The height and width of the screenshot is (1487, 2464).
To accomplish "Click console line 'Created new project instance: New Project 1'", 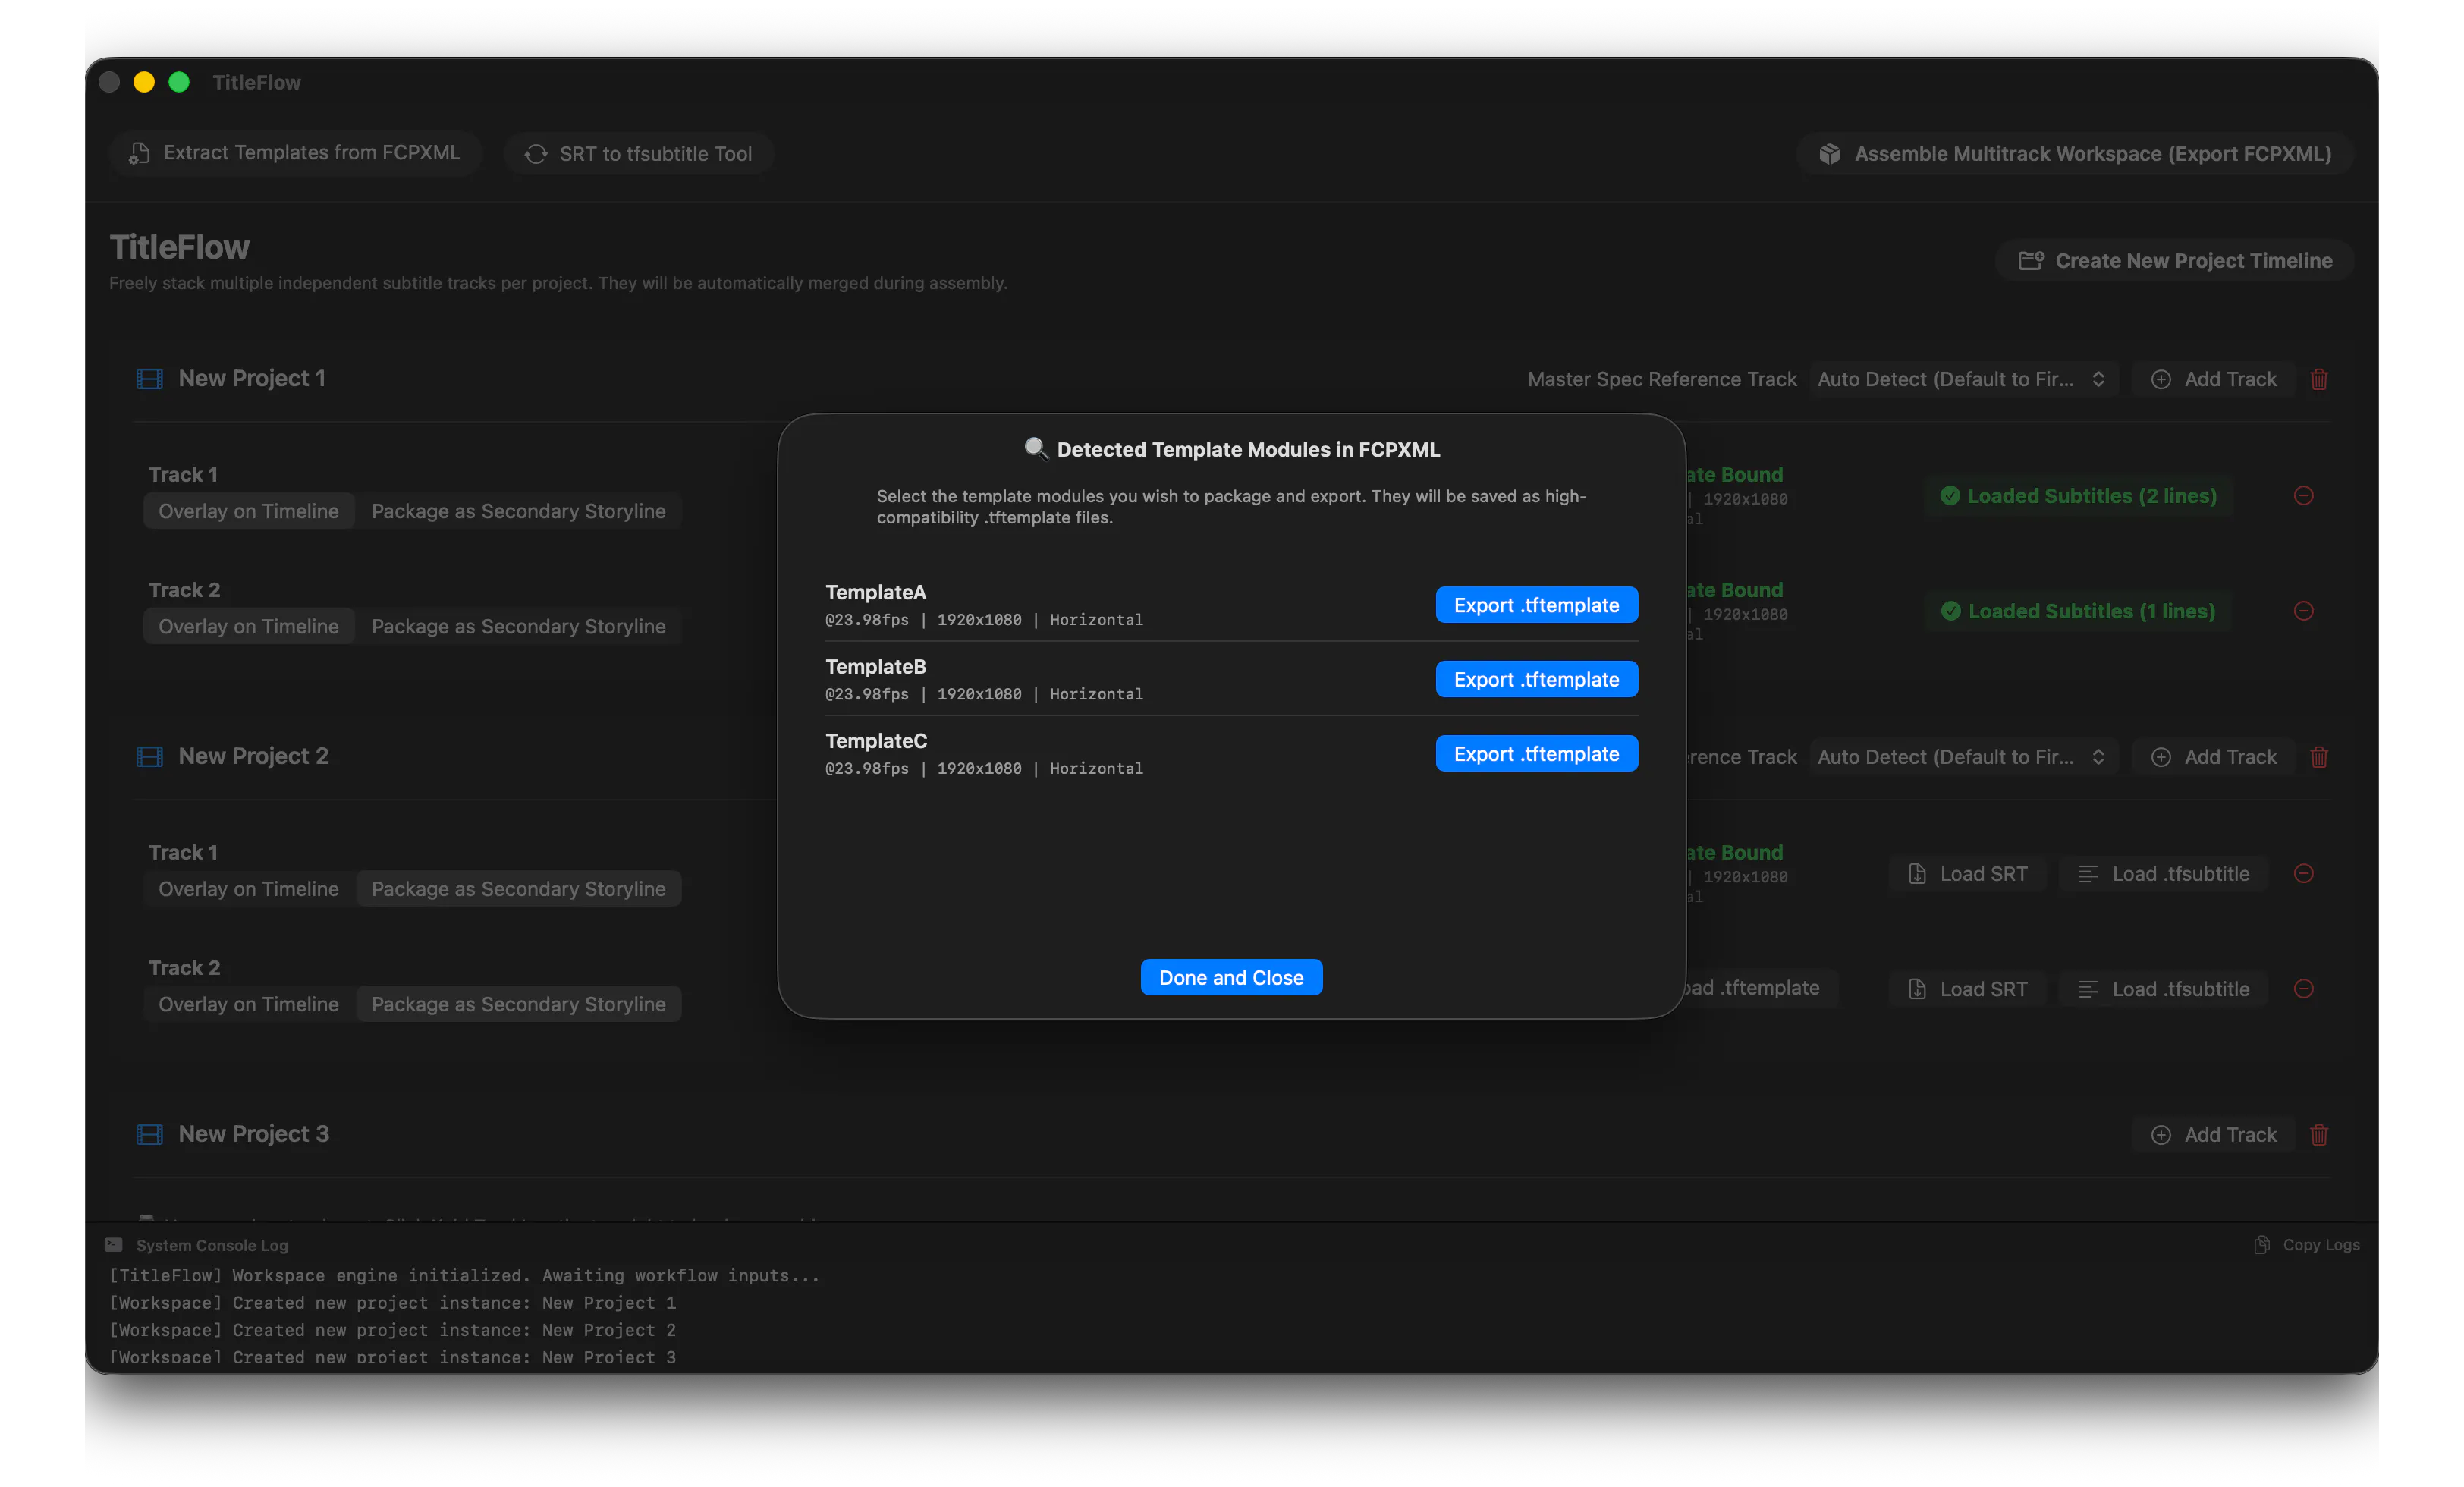I will tap(392, 1303).
